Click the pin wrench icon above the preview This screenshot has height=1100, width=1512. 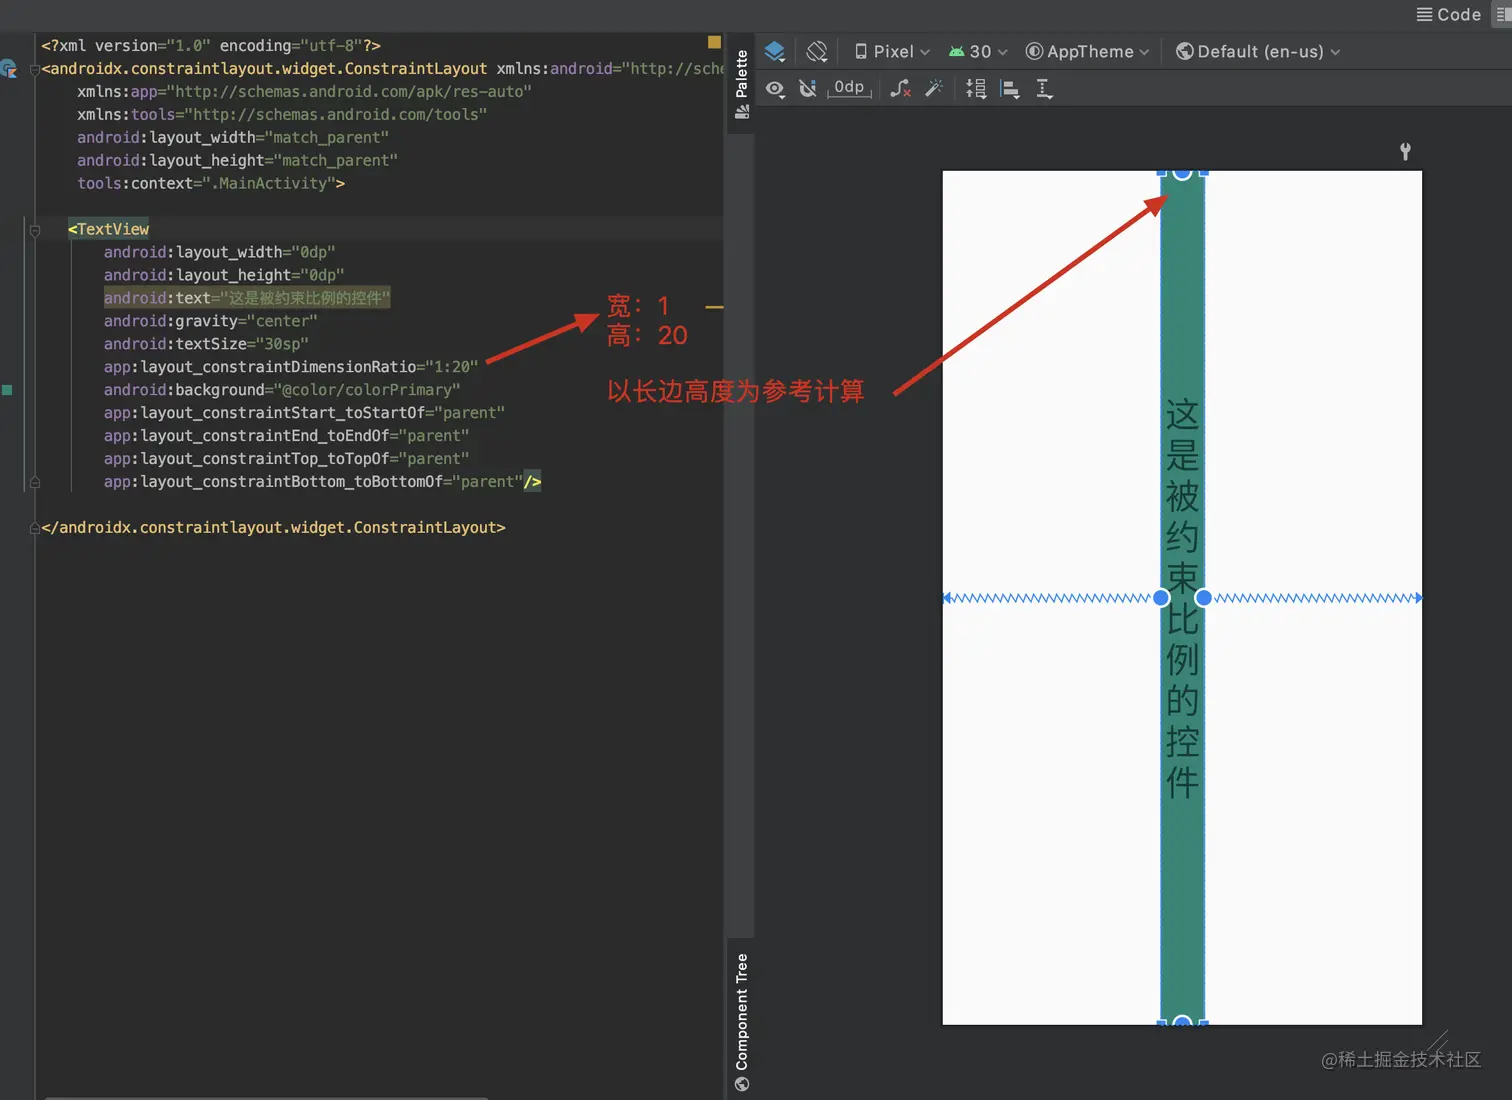pos(1405,151)
